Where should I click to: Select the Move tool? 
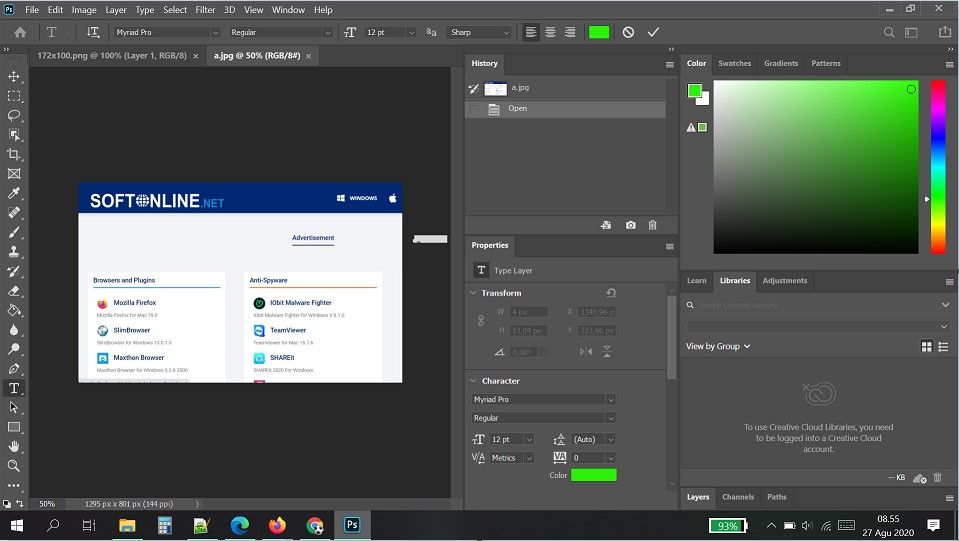click(13, 76)
